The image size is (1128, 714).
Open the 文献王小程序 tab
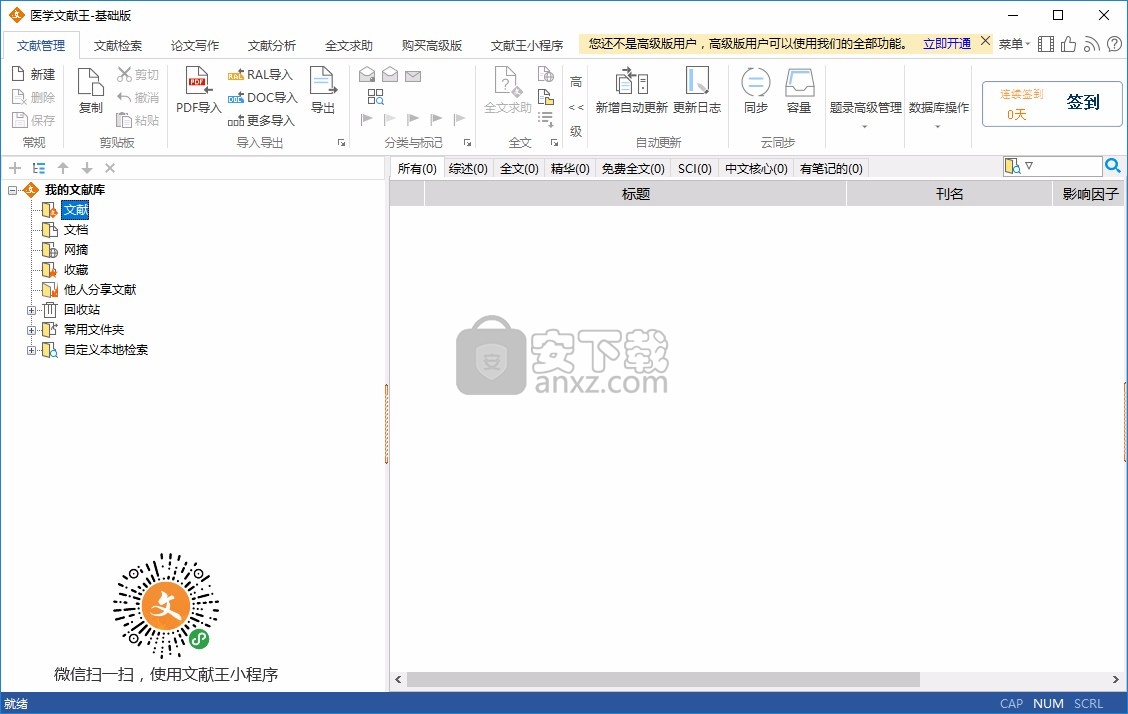pos(527,45)
